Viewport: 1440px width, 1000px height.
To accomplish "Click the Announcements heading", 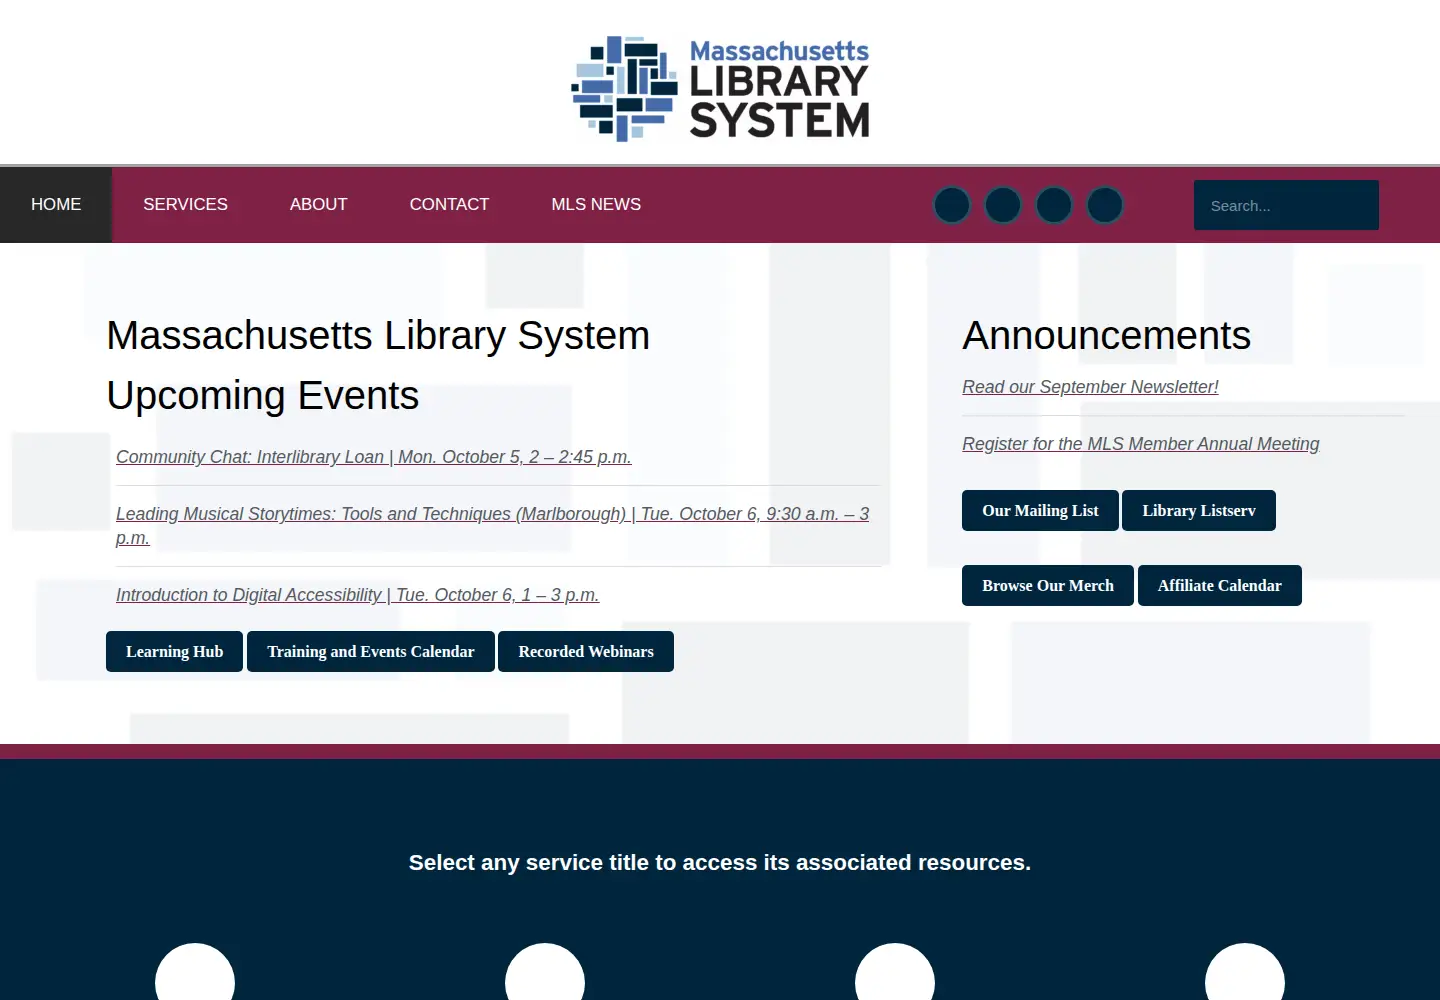I will pos(1106,336).
